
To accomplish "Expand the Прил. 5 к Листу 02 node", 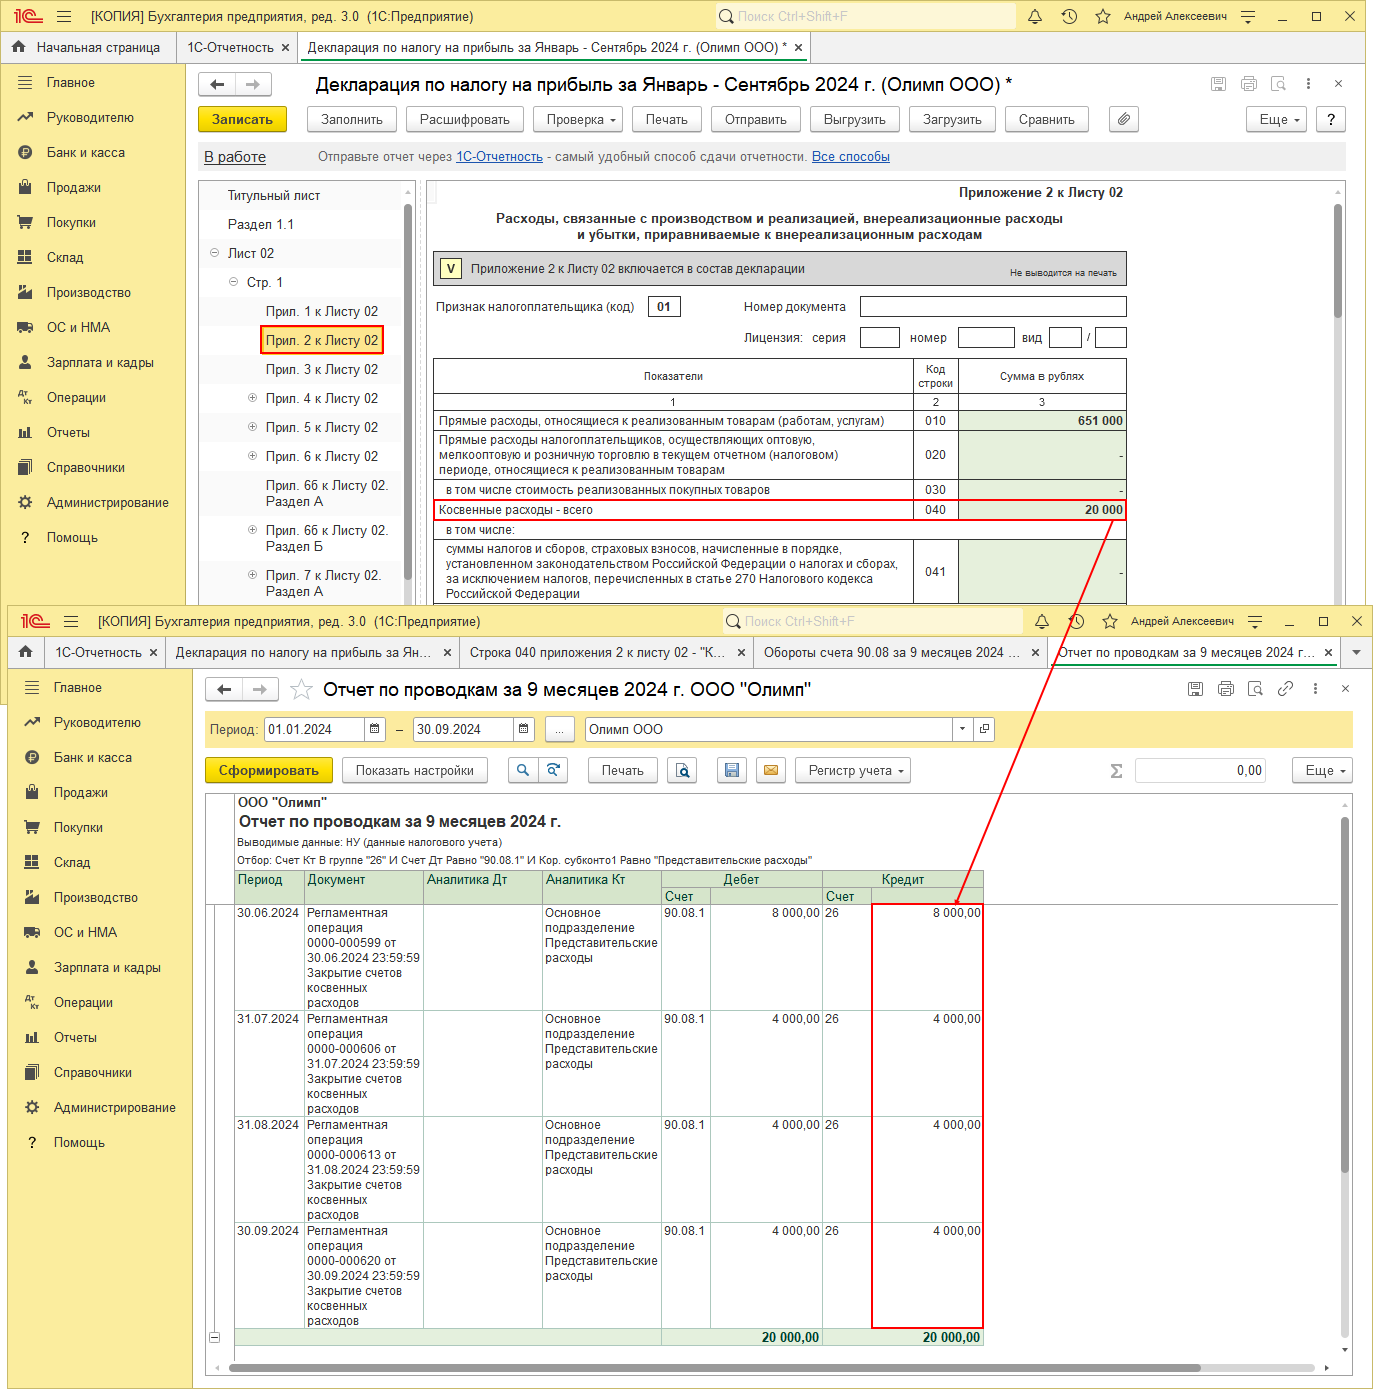I will tap(252, 427).
